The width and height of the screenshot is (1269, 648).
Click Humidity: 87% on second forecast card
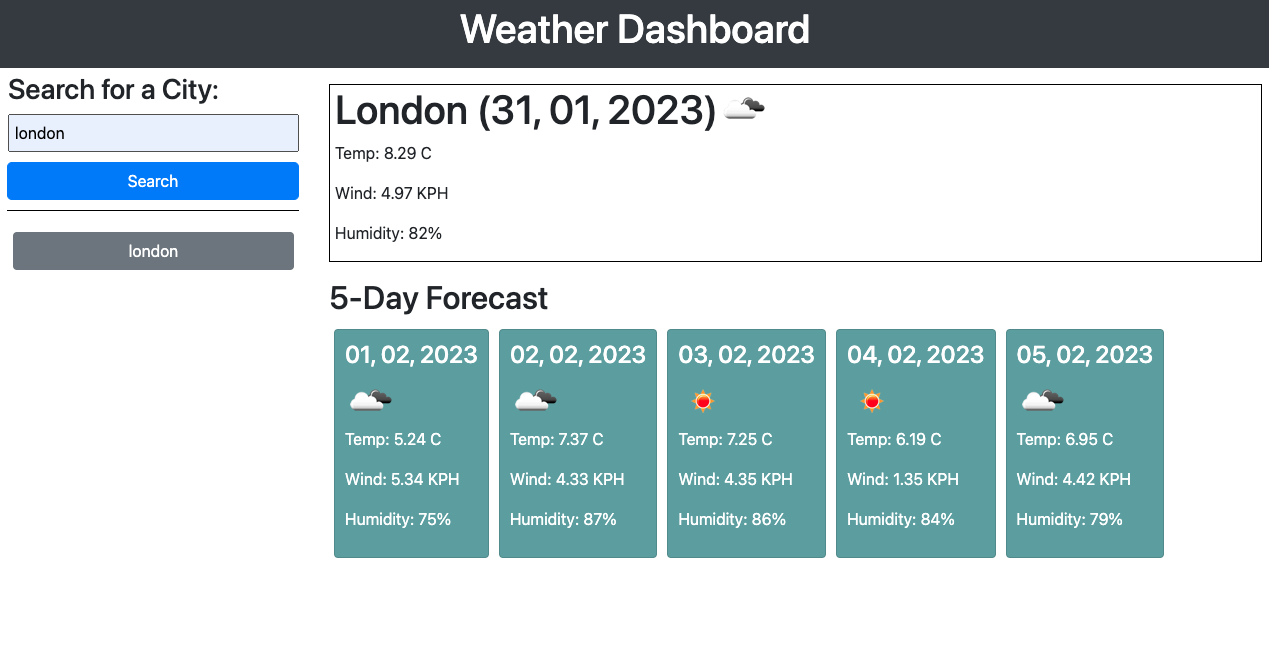(563, 519)
